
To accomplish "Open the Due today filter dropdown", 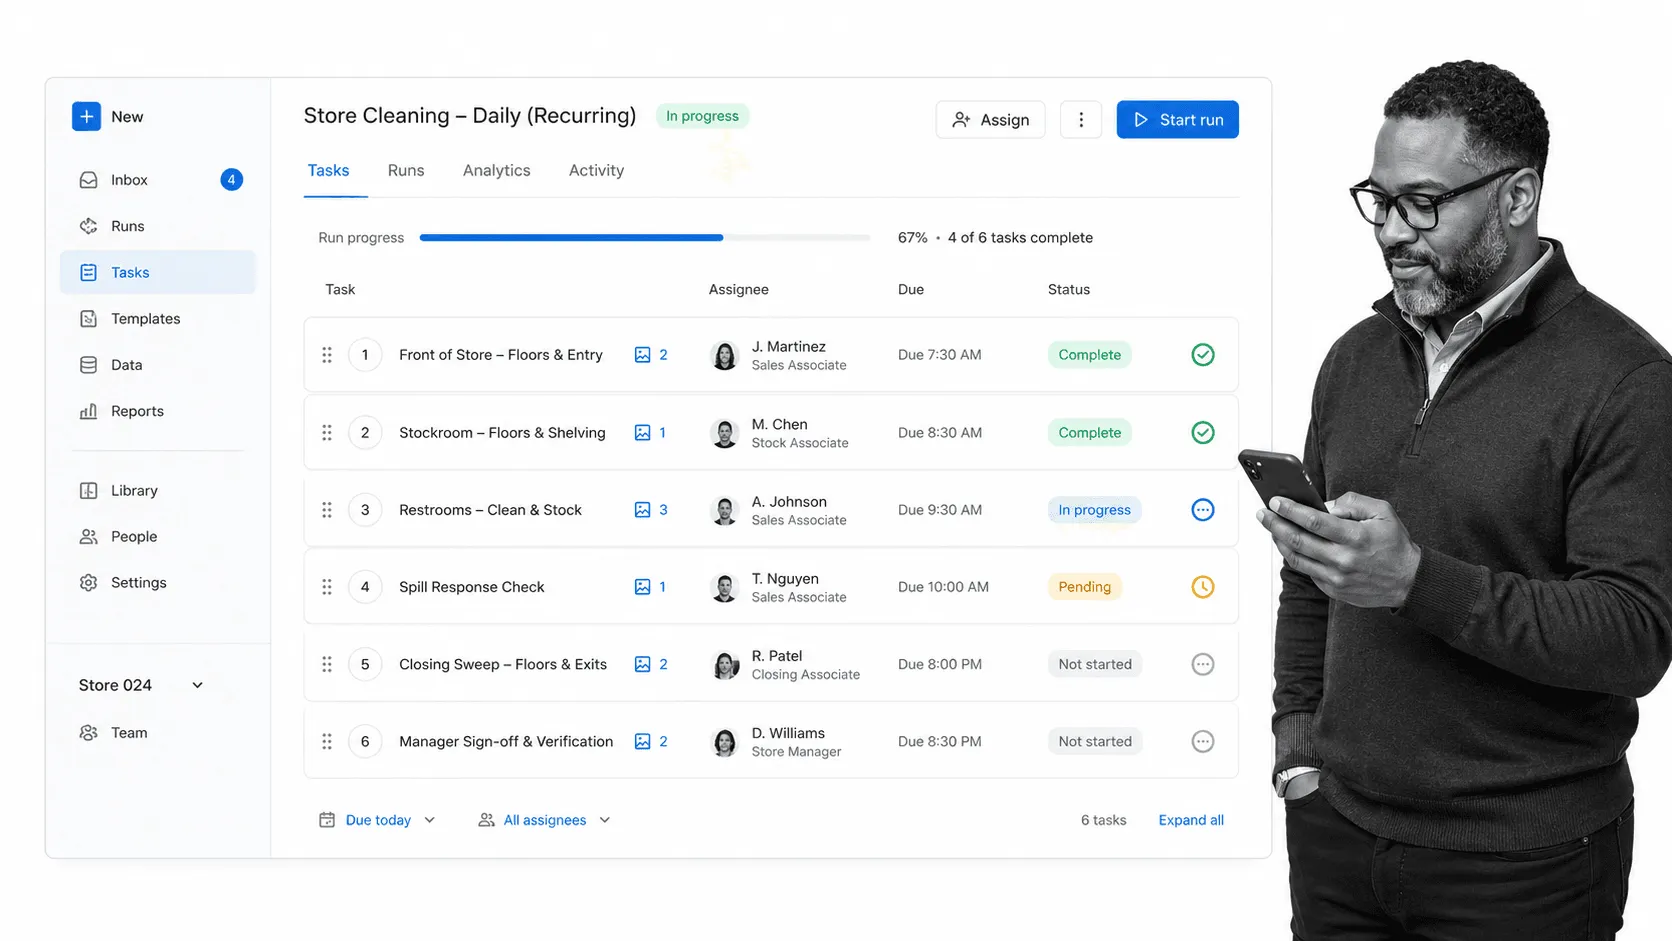I will point(377,820).
